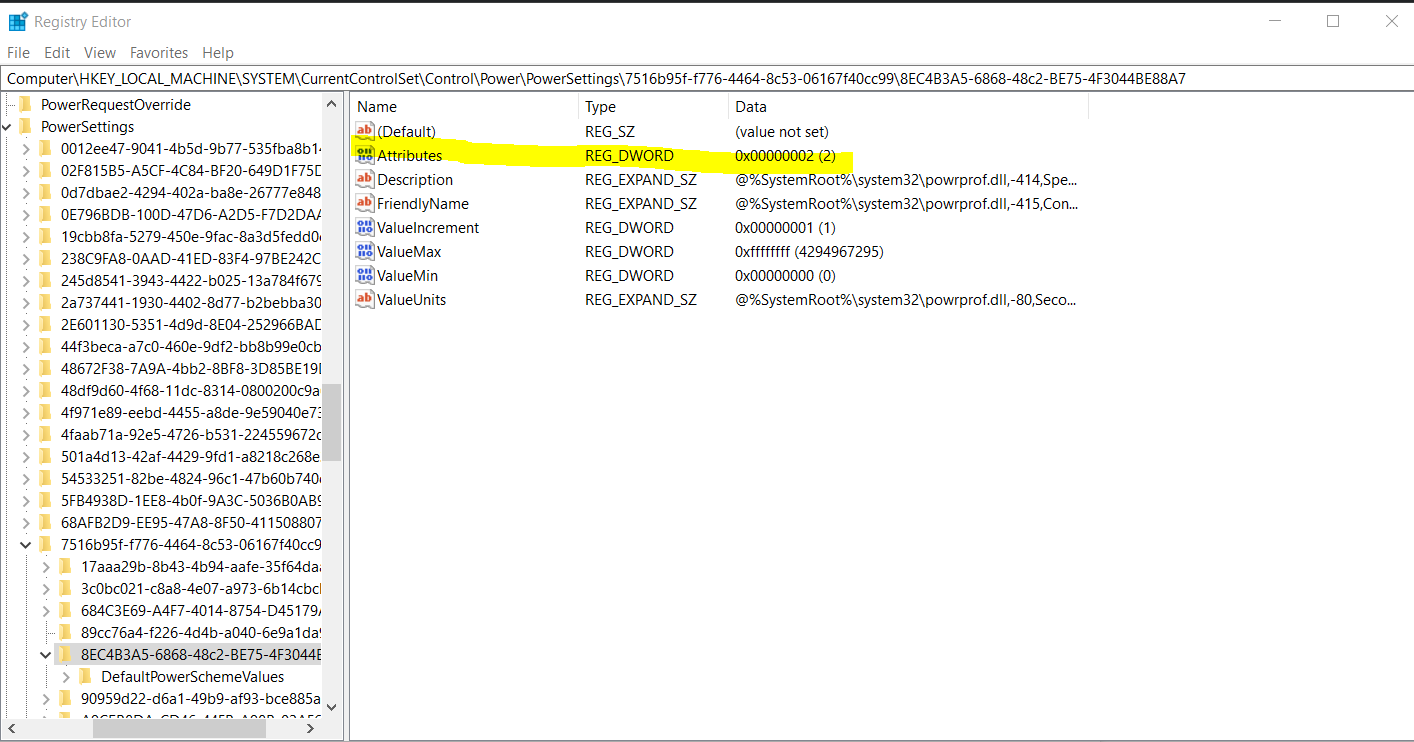Screen dimensions: 1414x742
Task: Expand the DefaultPowerSchemeValues subkey
Action: click(x=66, y=677)
